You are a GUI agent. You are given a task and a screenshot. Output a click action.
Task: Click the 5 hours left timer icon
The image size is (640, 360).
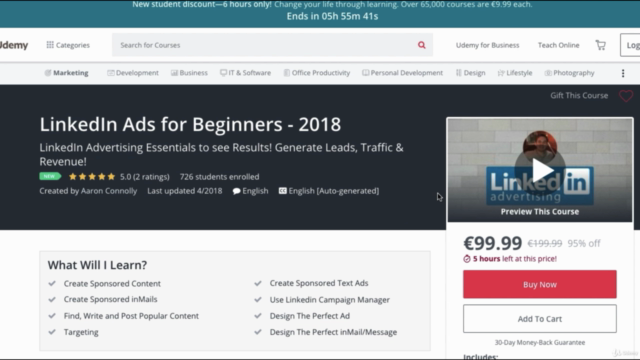coord(467,259)
